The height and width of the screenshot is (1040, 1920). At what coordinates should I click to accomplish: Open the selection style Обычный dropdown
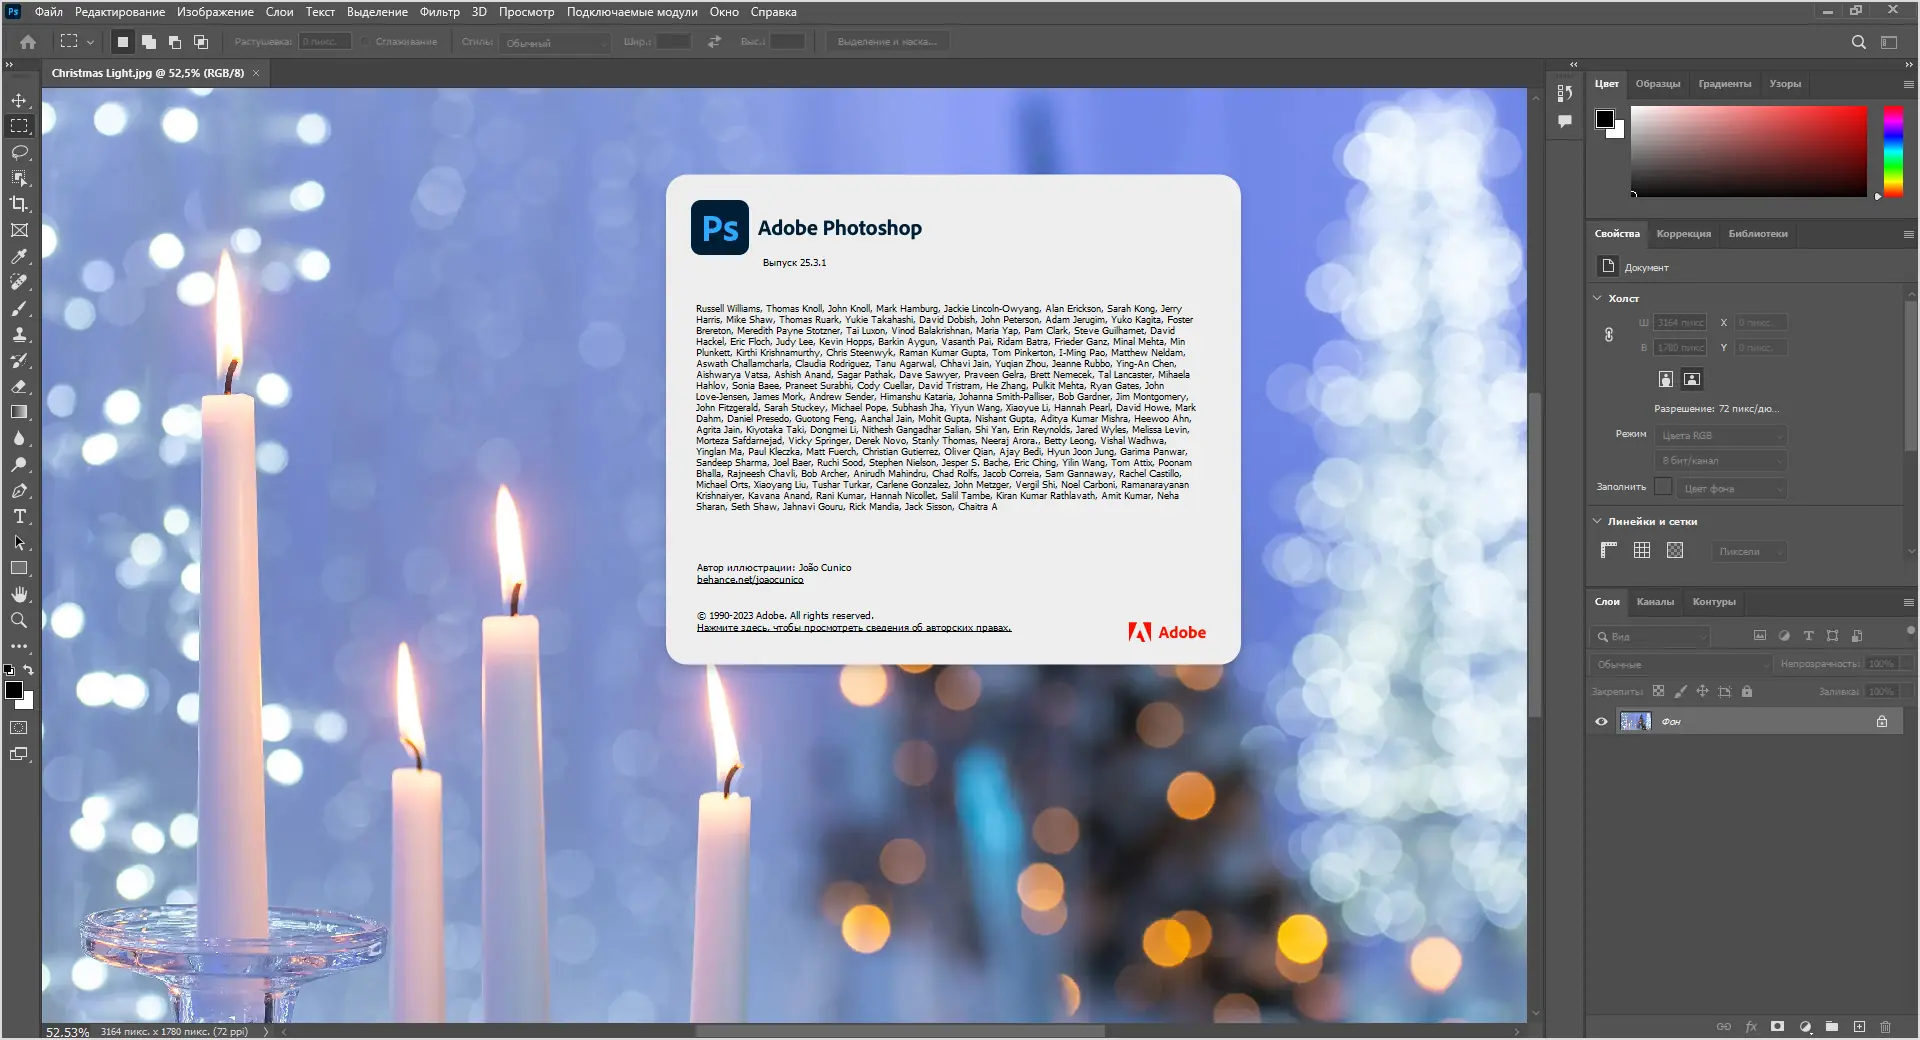555,43
